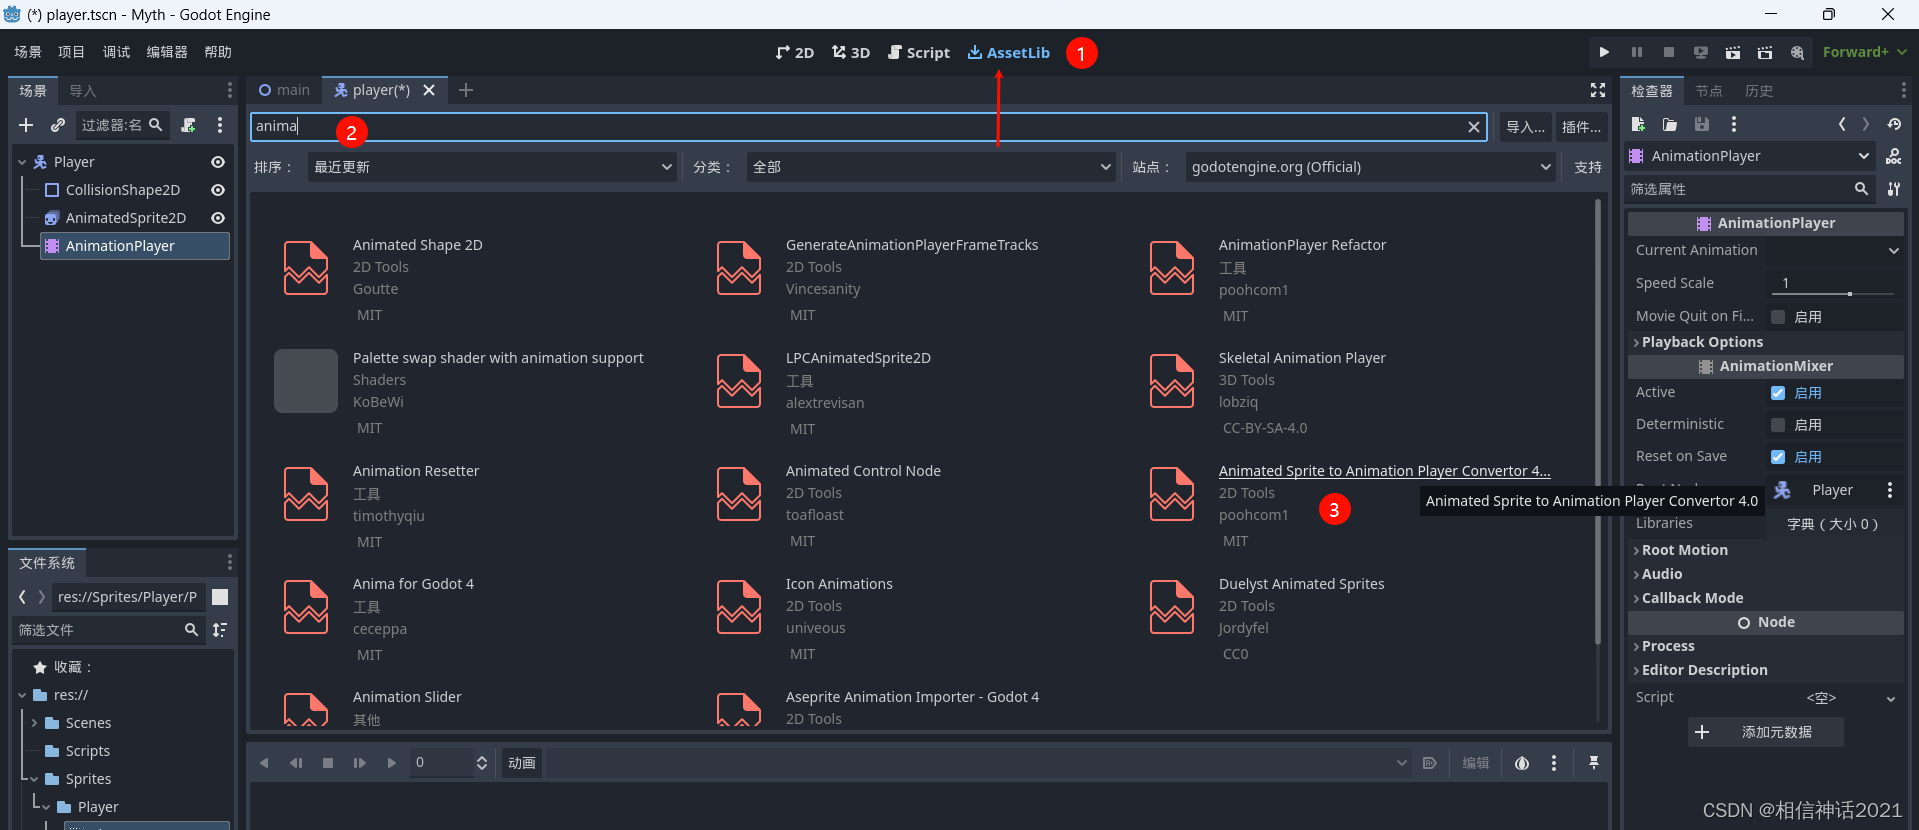Switch to the 2D workspace
1919x830 pixels.
[x=795, y=52]
